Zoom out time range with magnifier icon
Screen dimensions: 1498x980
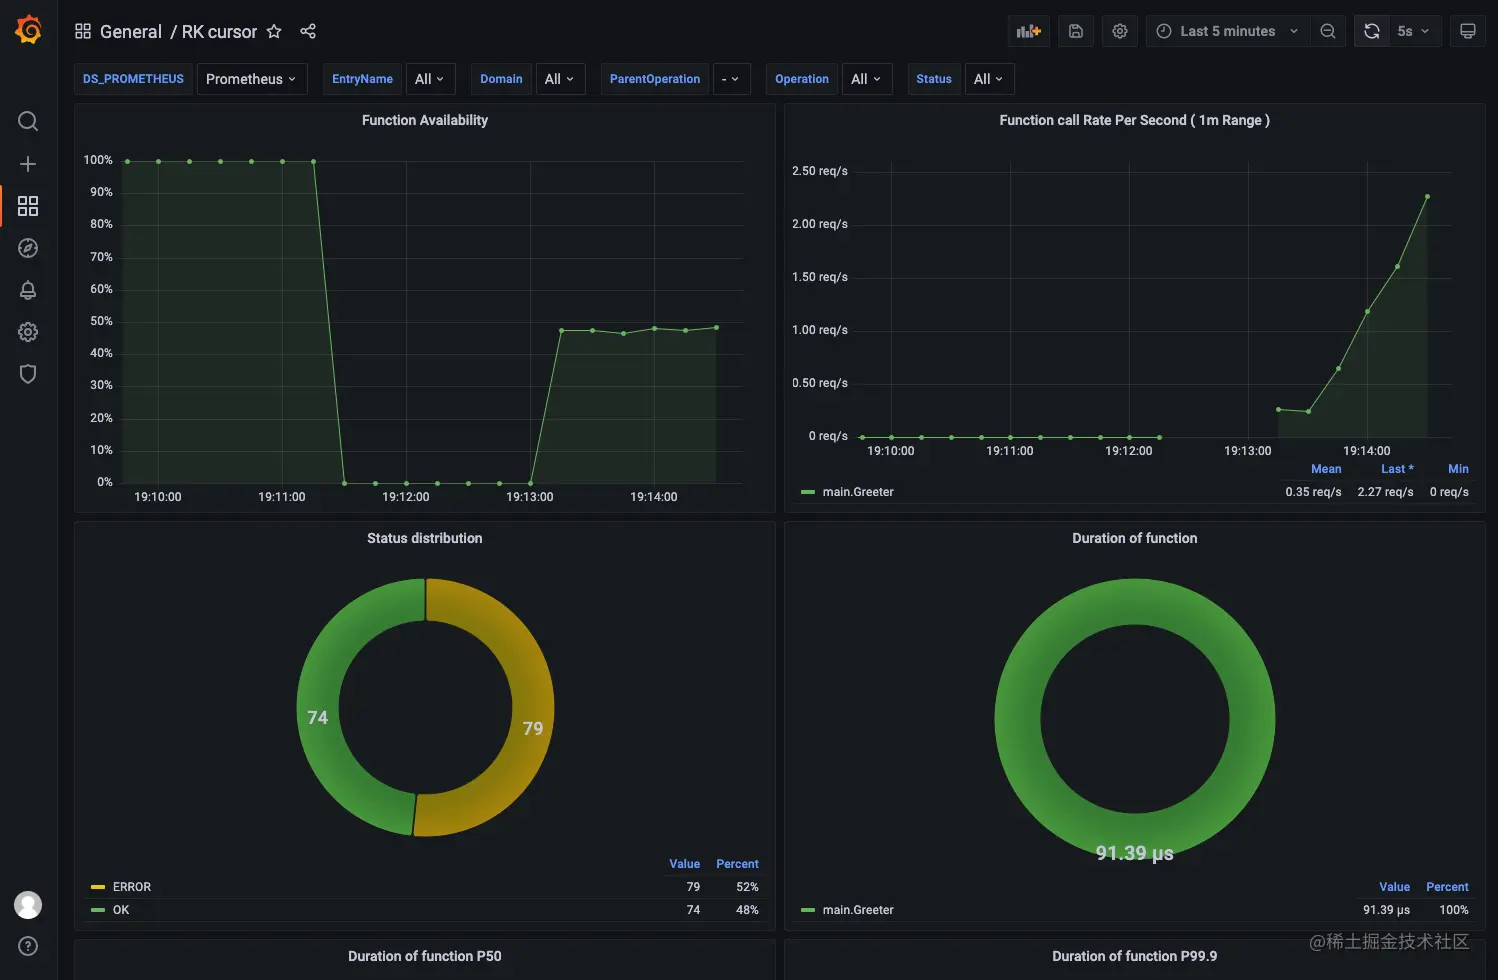coord(1328,31)
